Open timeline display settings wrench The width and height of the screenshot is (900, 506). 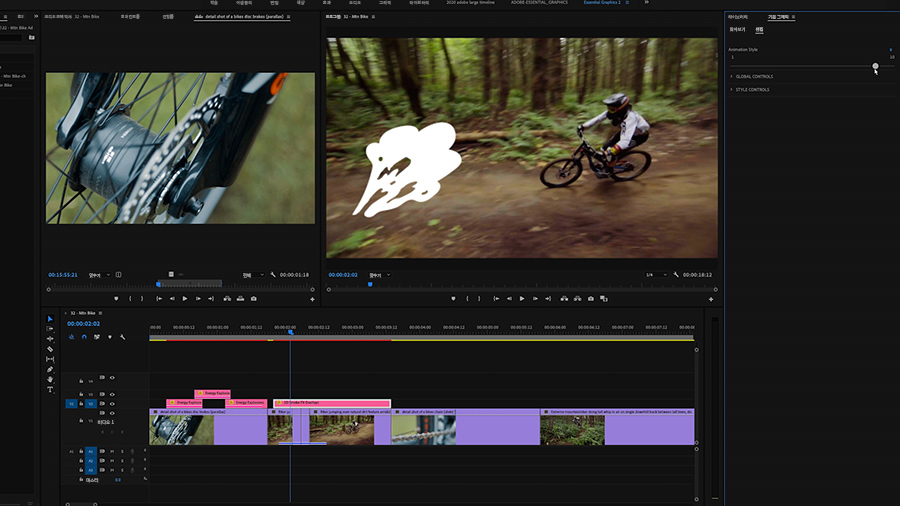(x=122, y=337)
